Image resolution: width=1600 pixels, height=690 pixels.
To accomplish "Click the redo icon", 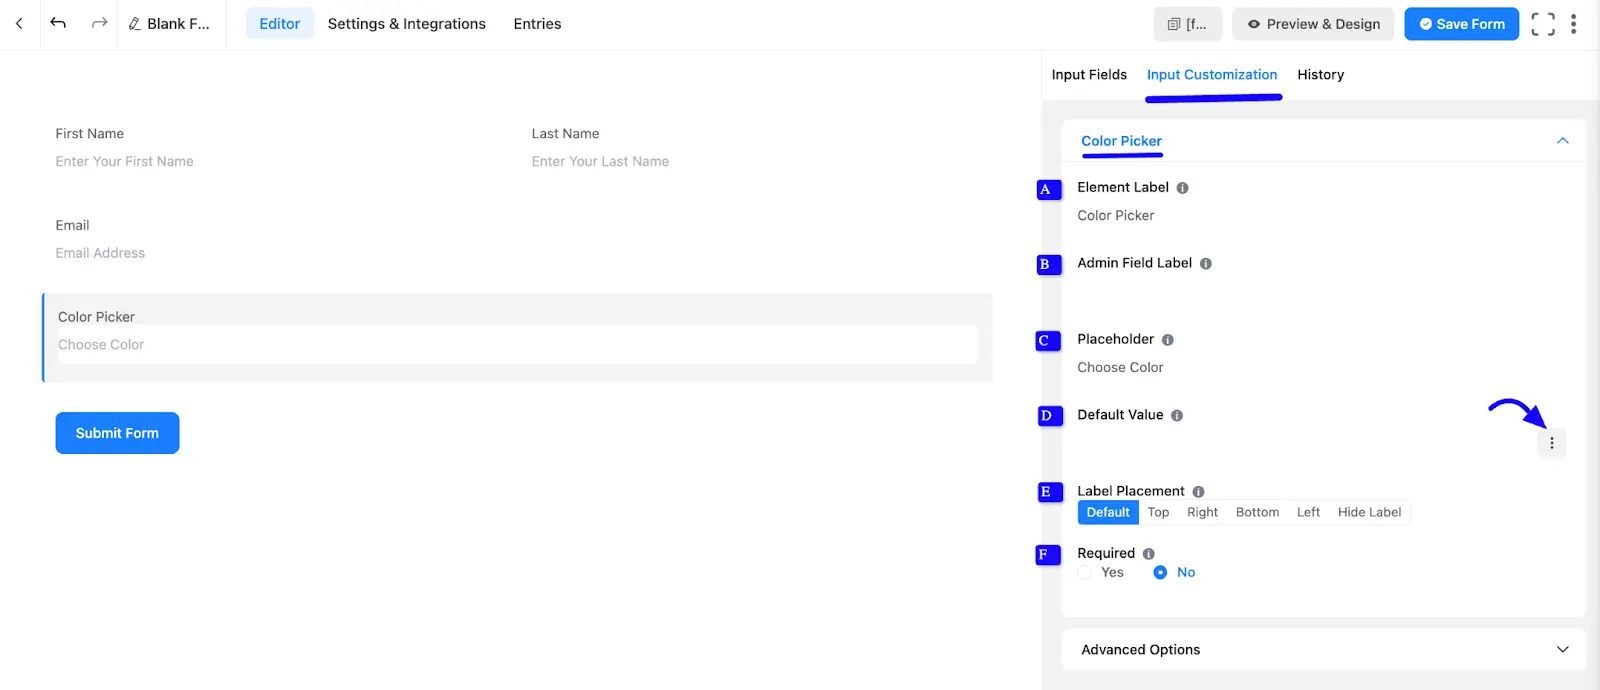I will coord(99,23).
